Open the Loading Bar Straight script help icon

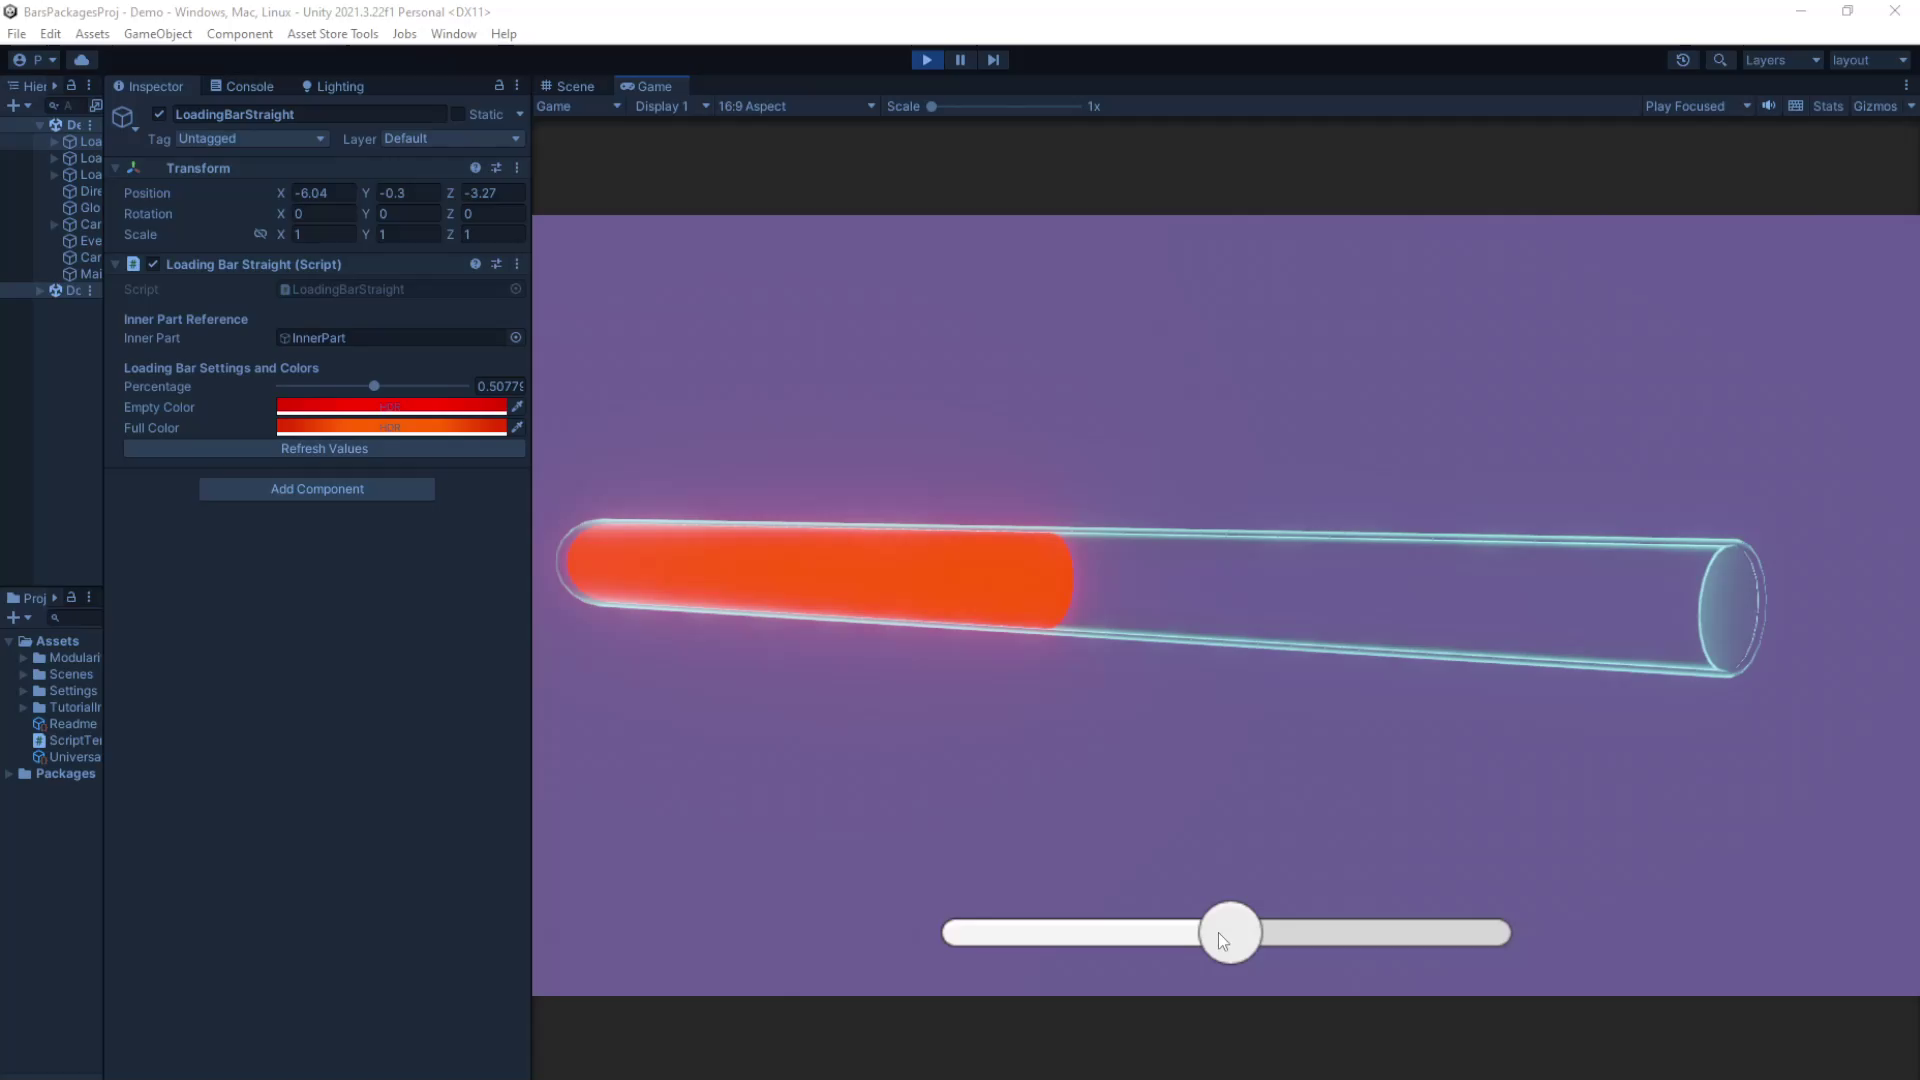pos(475,264)
